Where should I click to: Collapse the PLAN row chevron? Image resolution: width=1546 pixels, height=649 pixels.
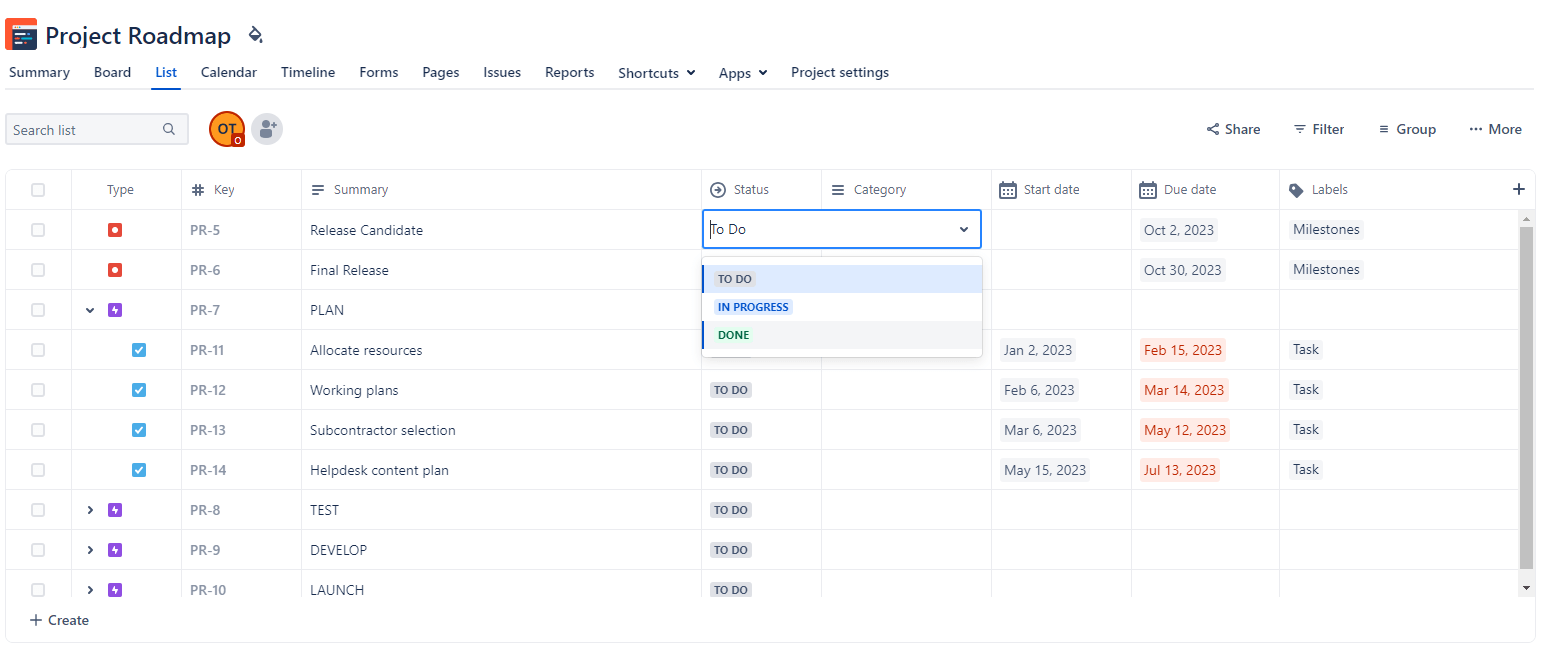90,310
